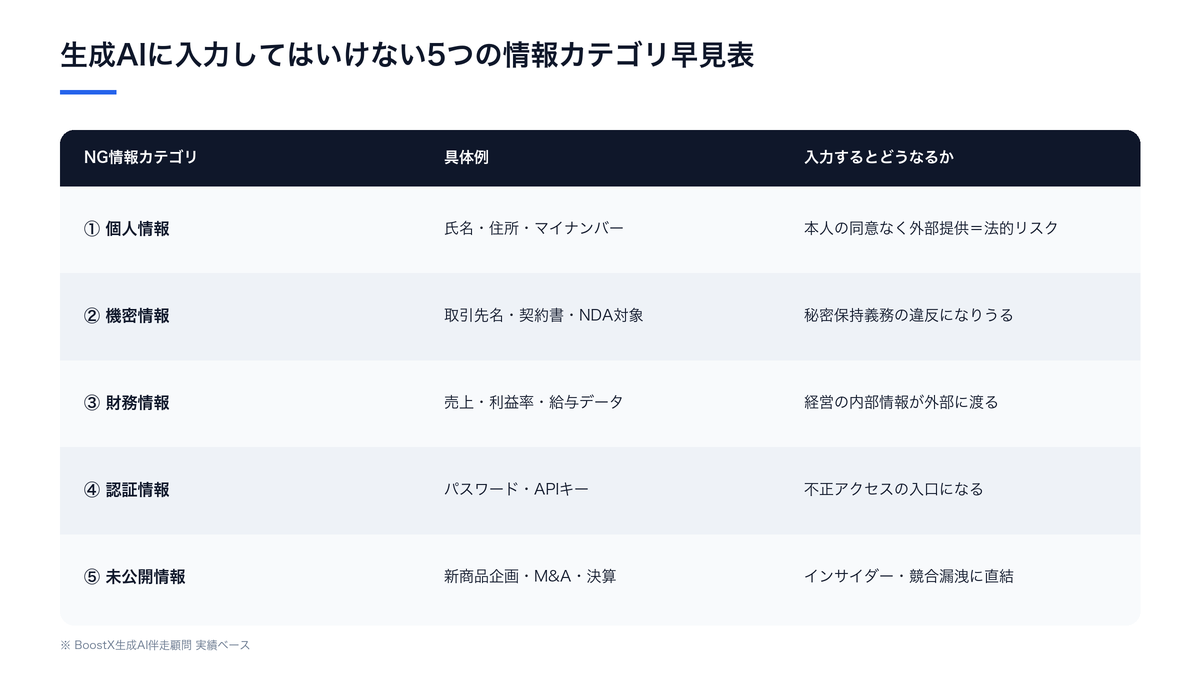The image size is (1200, 675).
Task: Select the 具体例 column header
Action: [x=466, y=158]
